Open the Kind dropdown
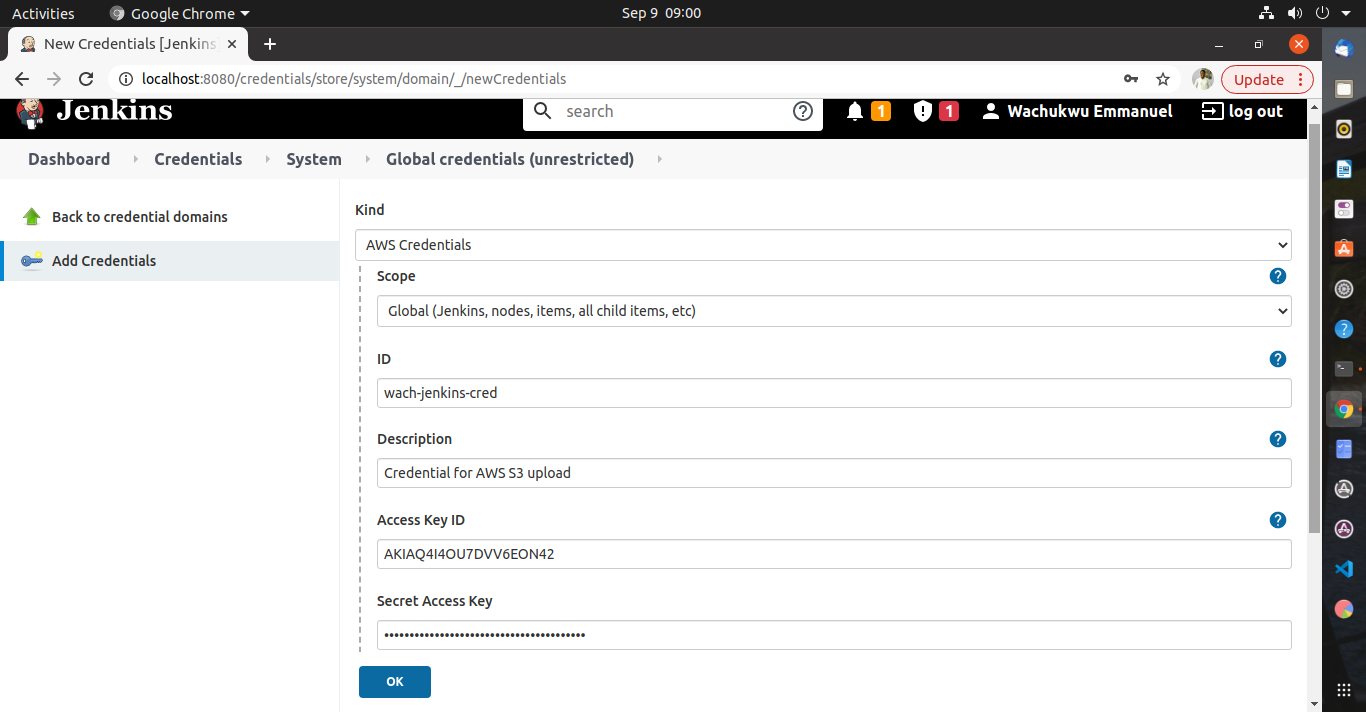 (823, 245)
